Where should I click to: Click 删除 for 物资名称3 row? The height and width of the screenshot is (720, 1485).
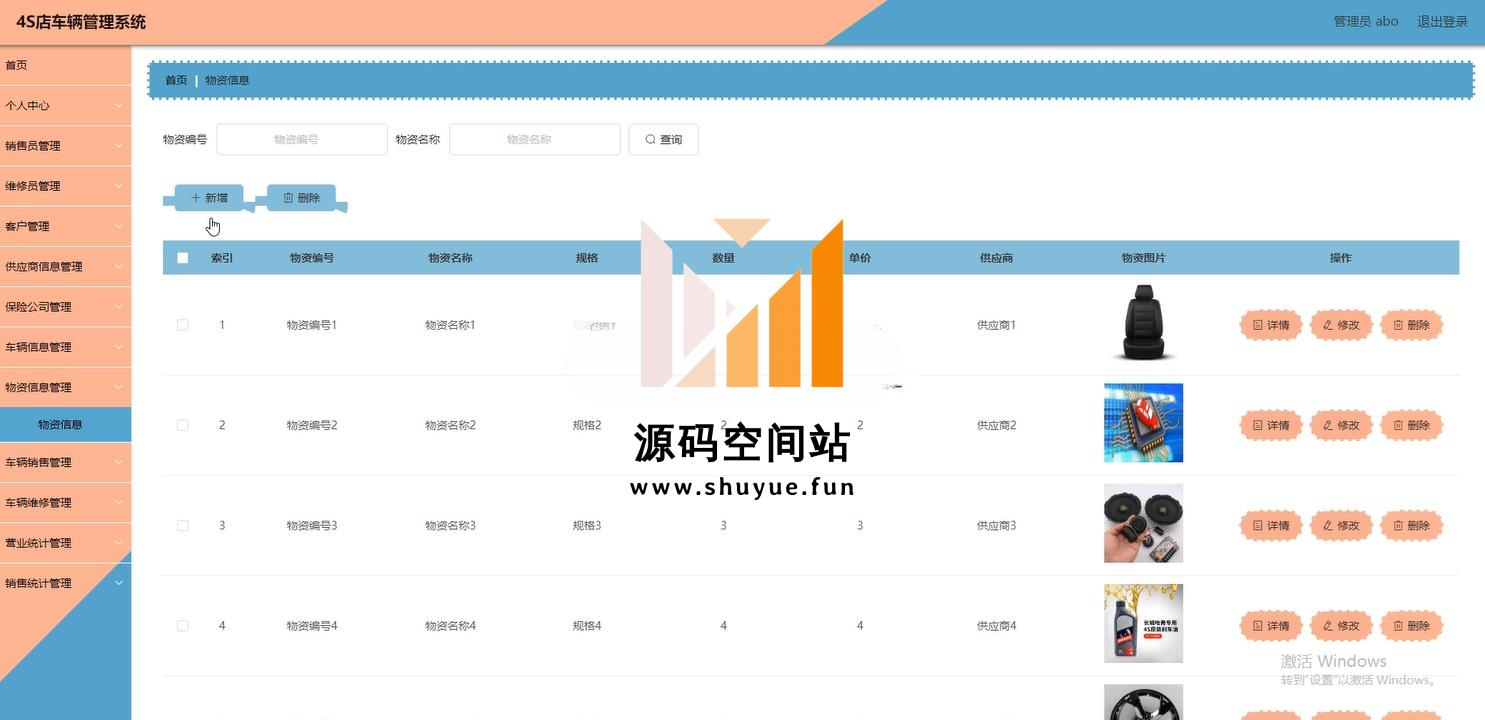(x=1411, y=525)
